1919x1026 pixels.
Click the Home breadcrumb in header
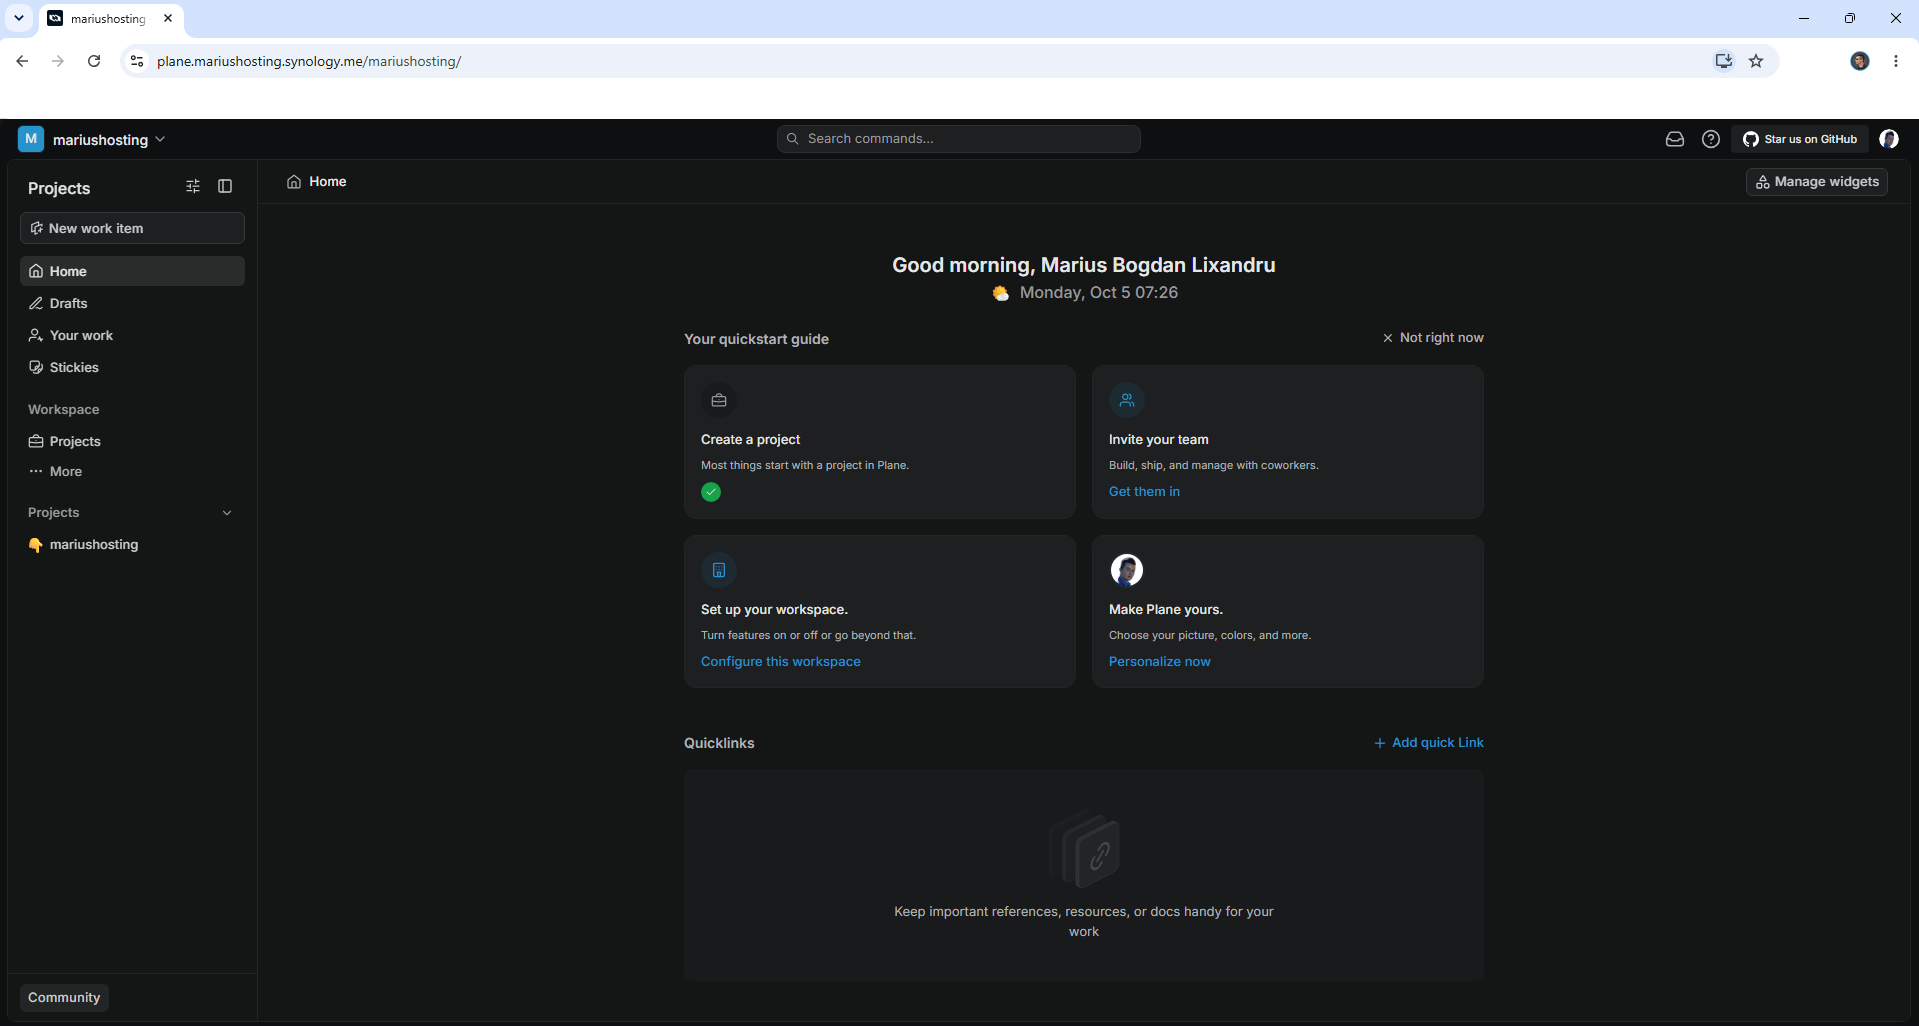(x=317, y=182)
